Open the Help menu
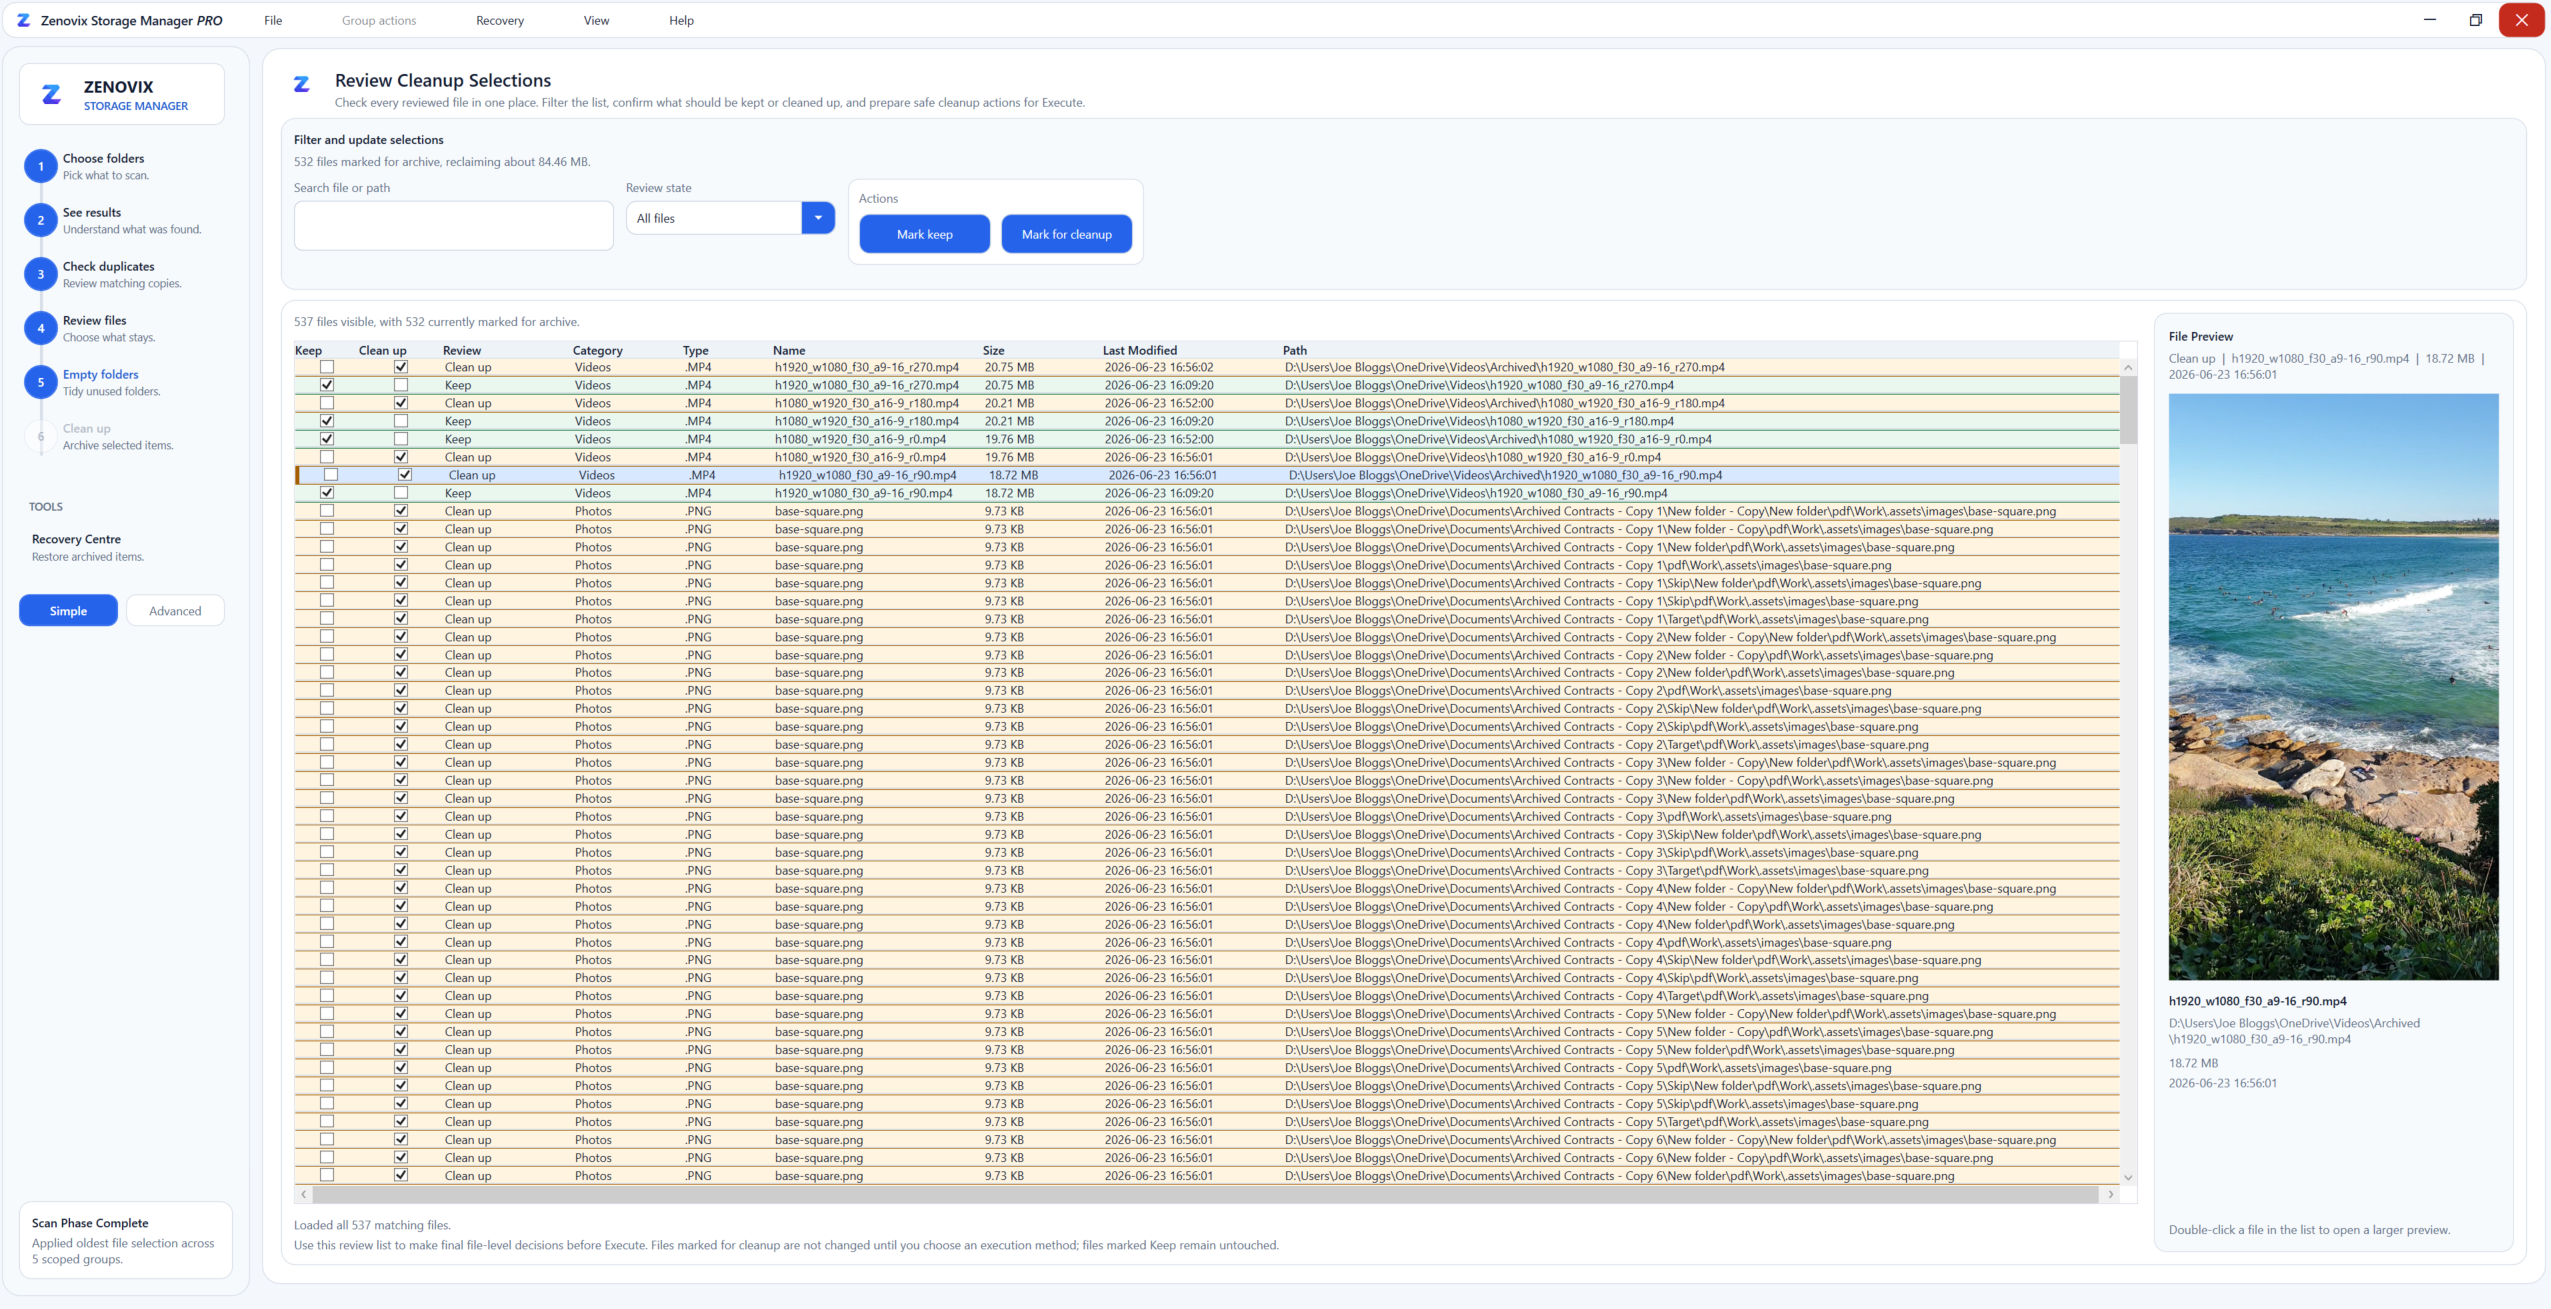Viewport: 2551px width, 1309px height. click(x=681, y=20)
